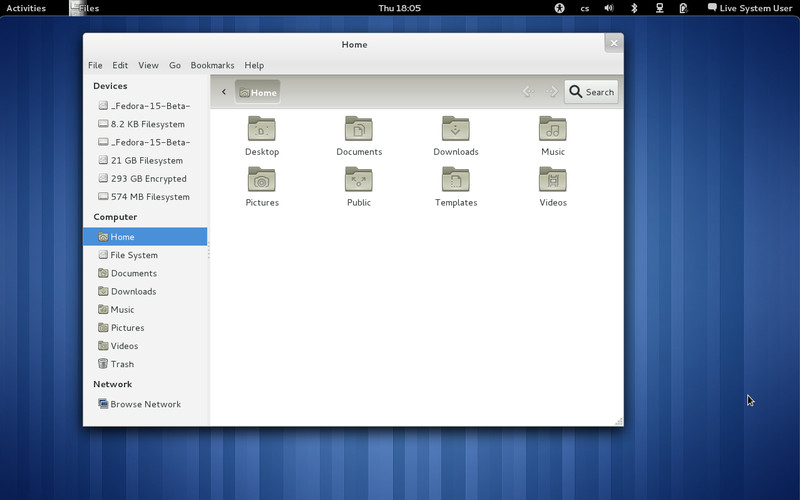Open the Bookmarks menu
Screen dimensions: 800x500
pyautogui.click(x=212, y=65)
